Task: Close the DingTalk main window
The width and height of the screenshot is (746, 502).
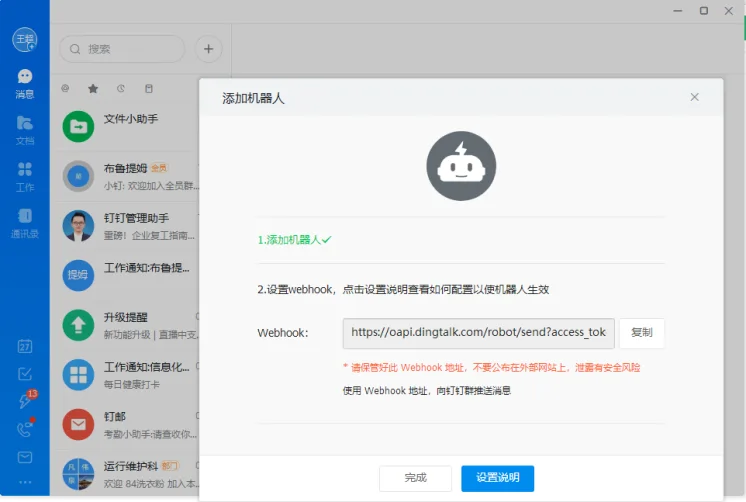Action: [x=728, y=10]
